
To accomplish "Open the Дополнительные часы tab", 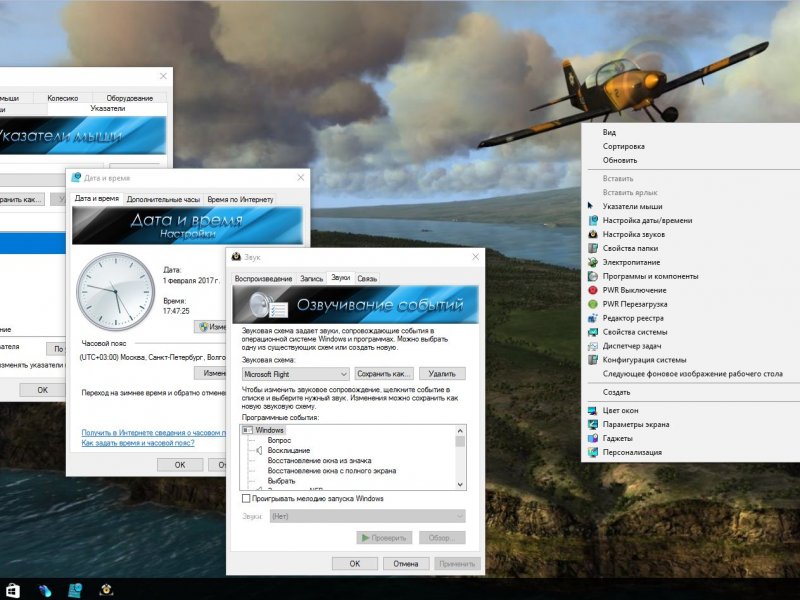I will click(x=163, y=199).
